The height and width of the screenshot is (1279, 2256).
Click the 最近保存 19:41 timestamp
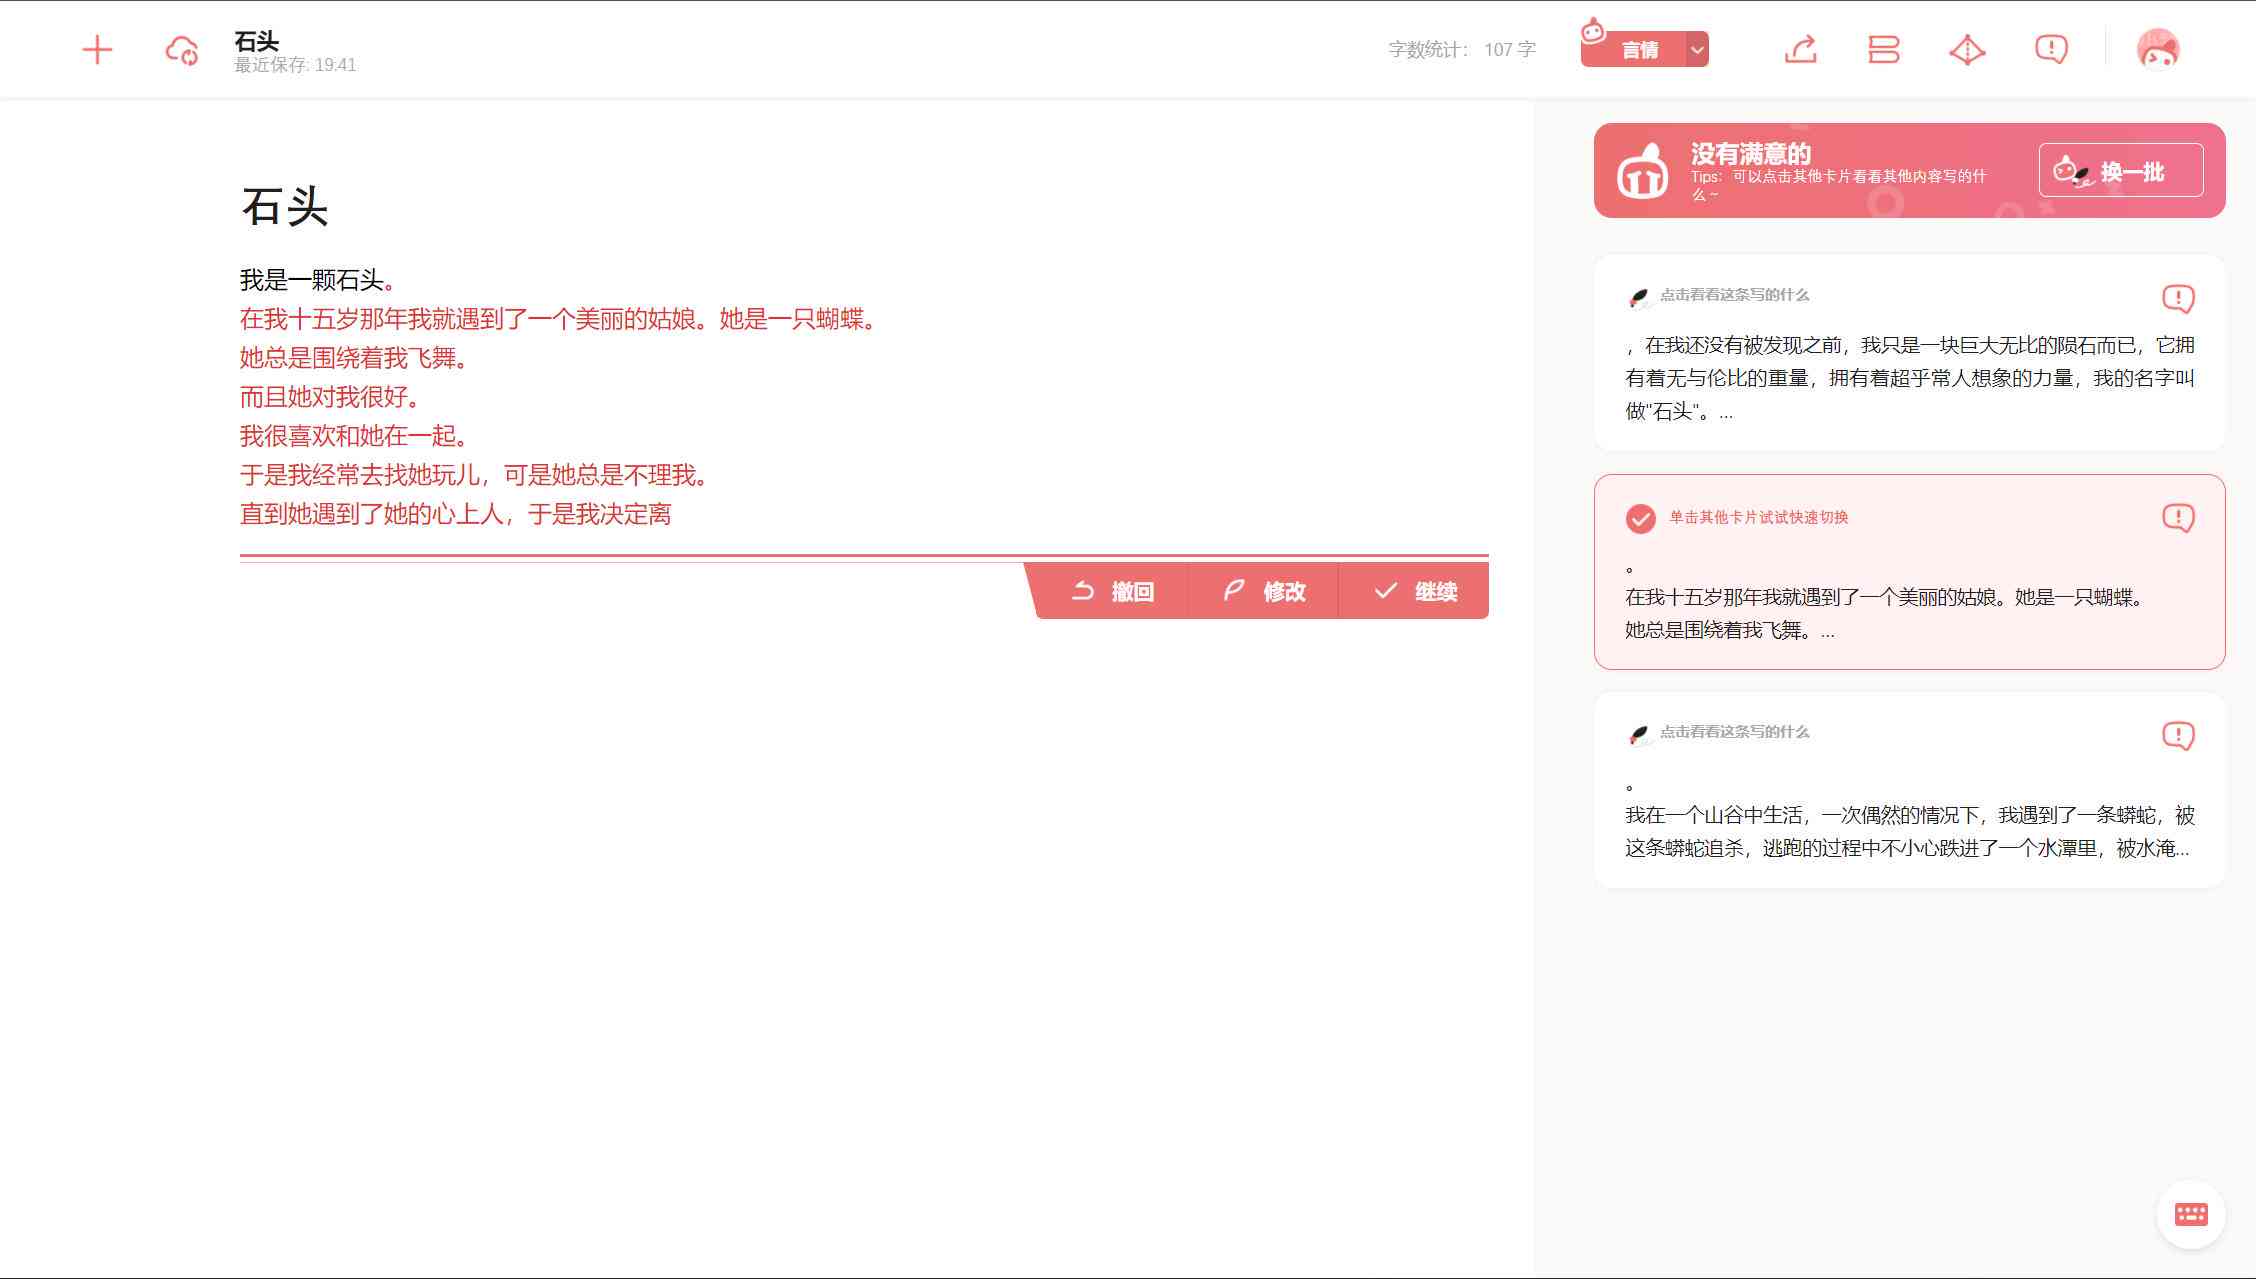295,65
